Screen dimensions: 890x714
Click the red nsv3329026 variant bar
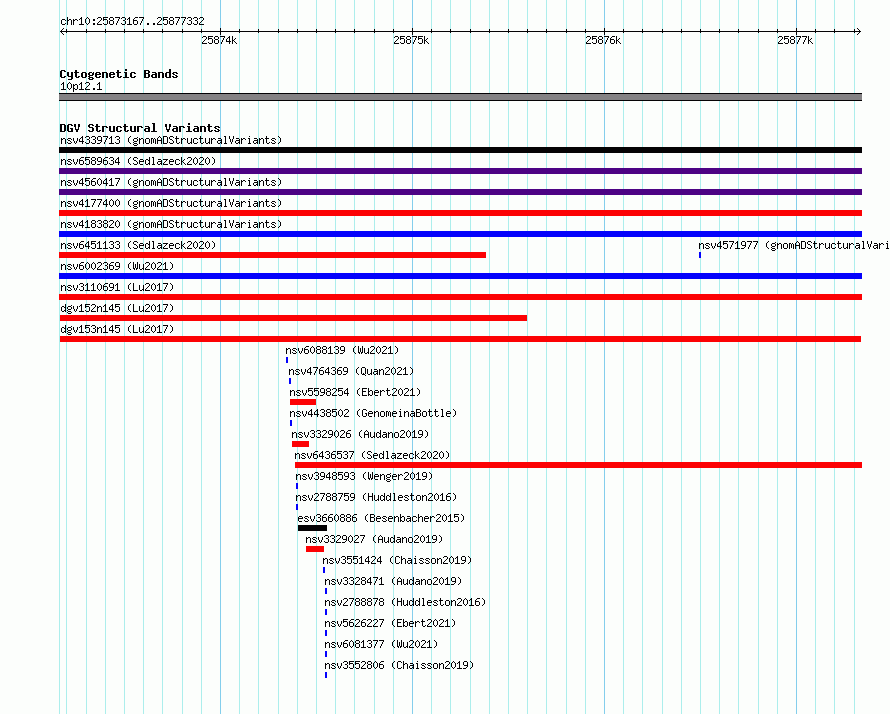click(300, 444)
